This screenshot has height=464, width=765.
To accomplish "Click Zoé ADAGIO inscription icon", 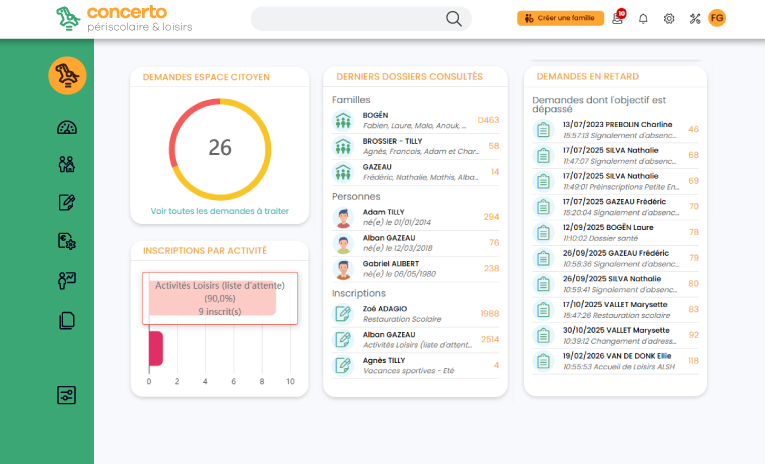I will 343,314.
